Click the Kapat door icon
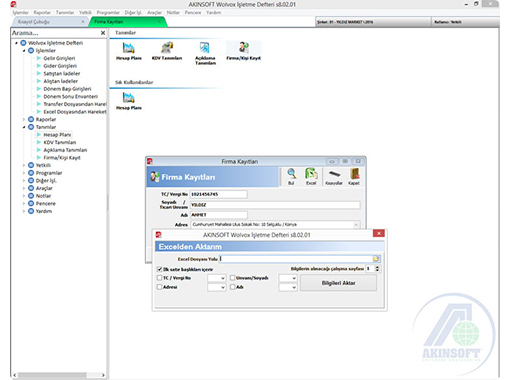Screen dimensions: 510x380 pyautogui.click(x=354, y=177)
